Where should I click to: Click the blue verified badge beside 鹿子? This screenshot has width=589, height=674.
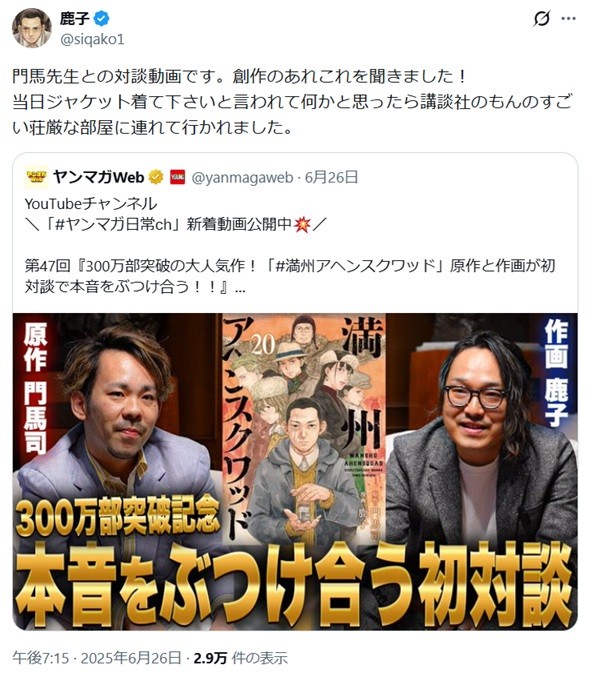[x=102, y=18]
